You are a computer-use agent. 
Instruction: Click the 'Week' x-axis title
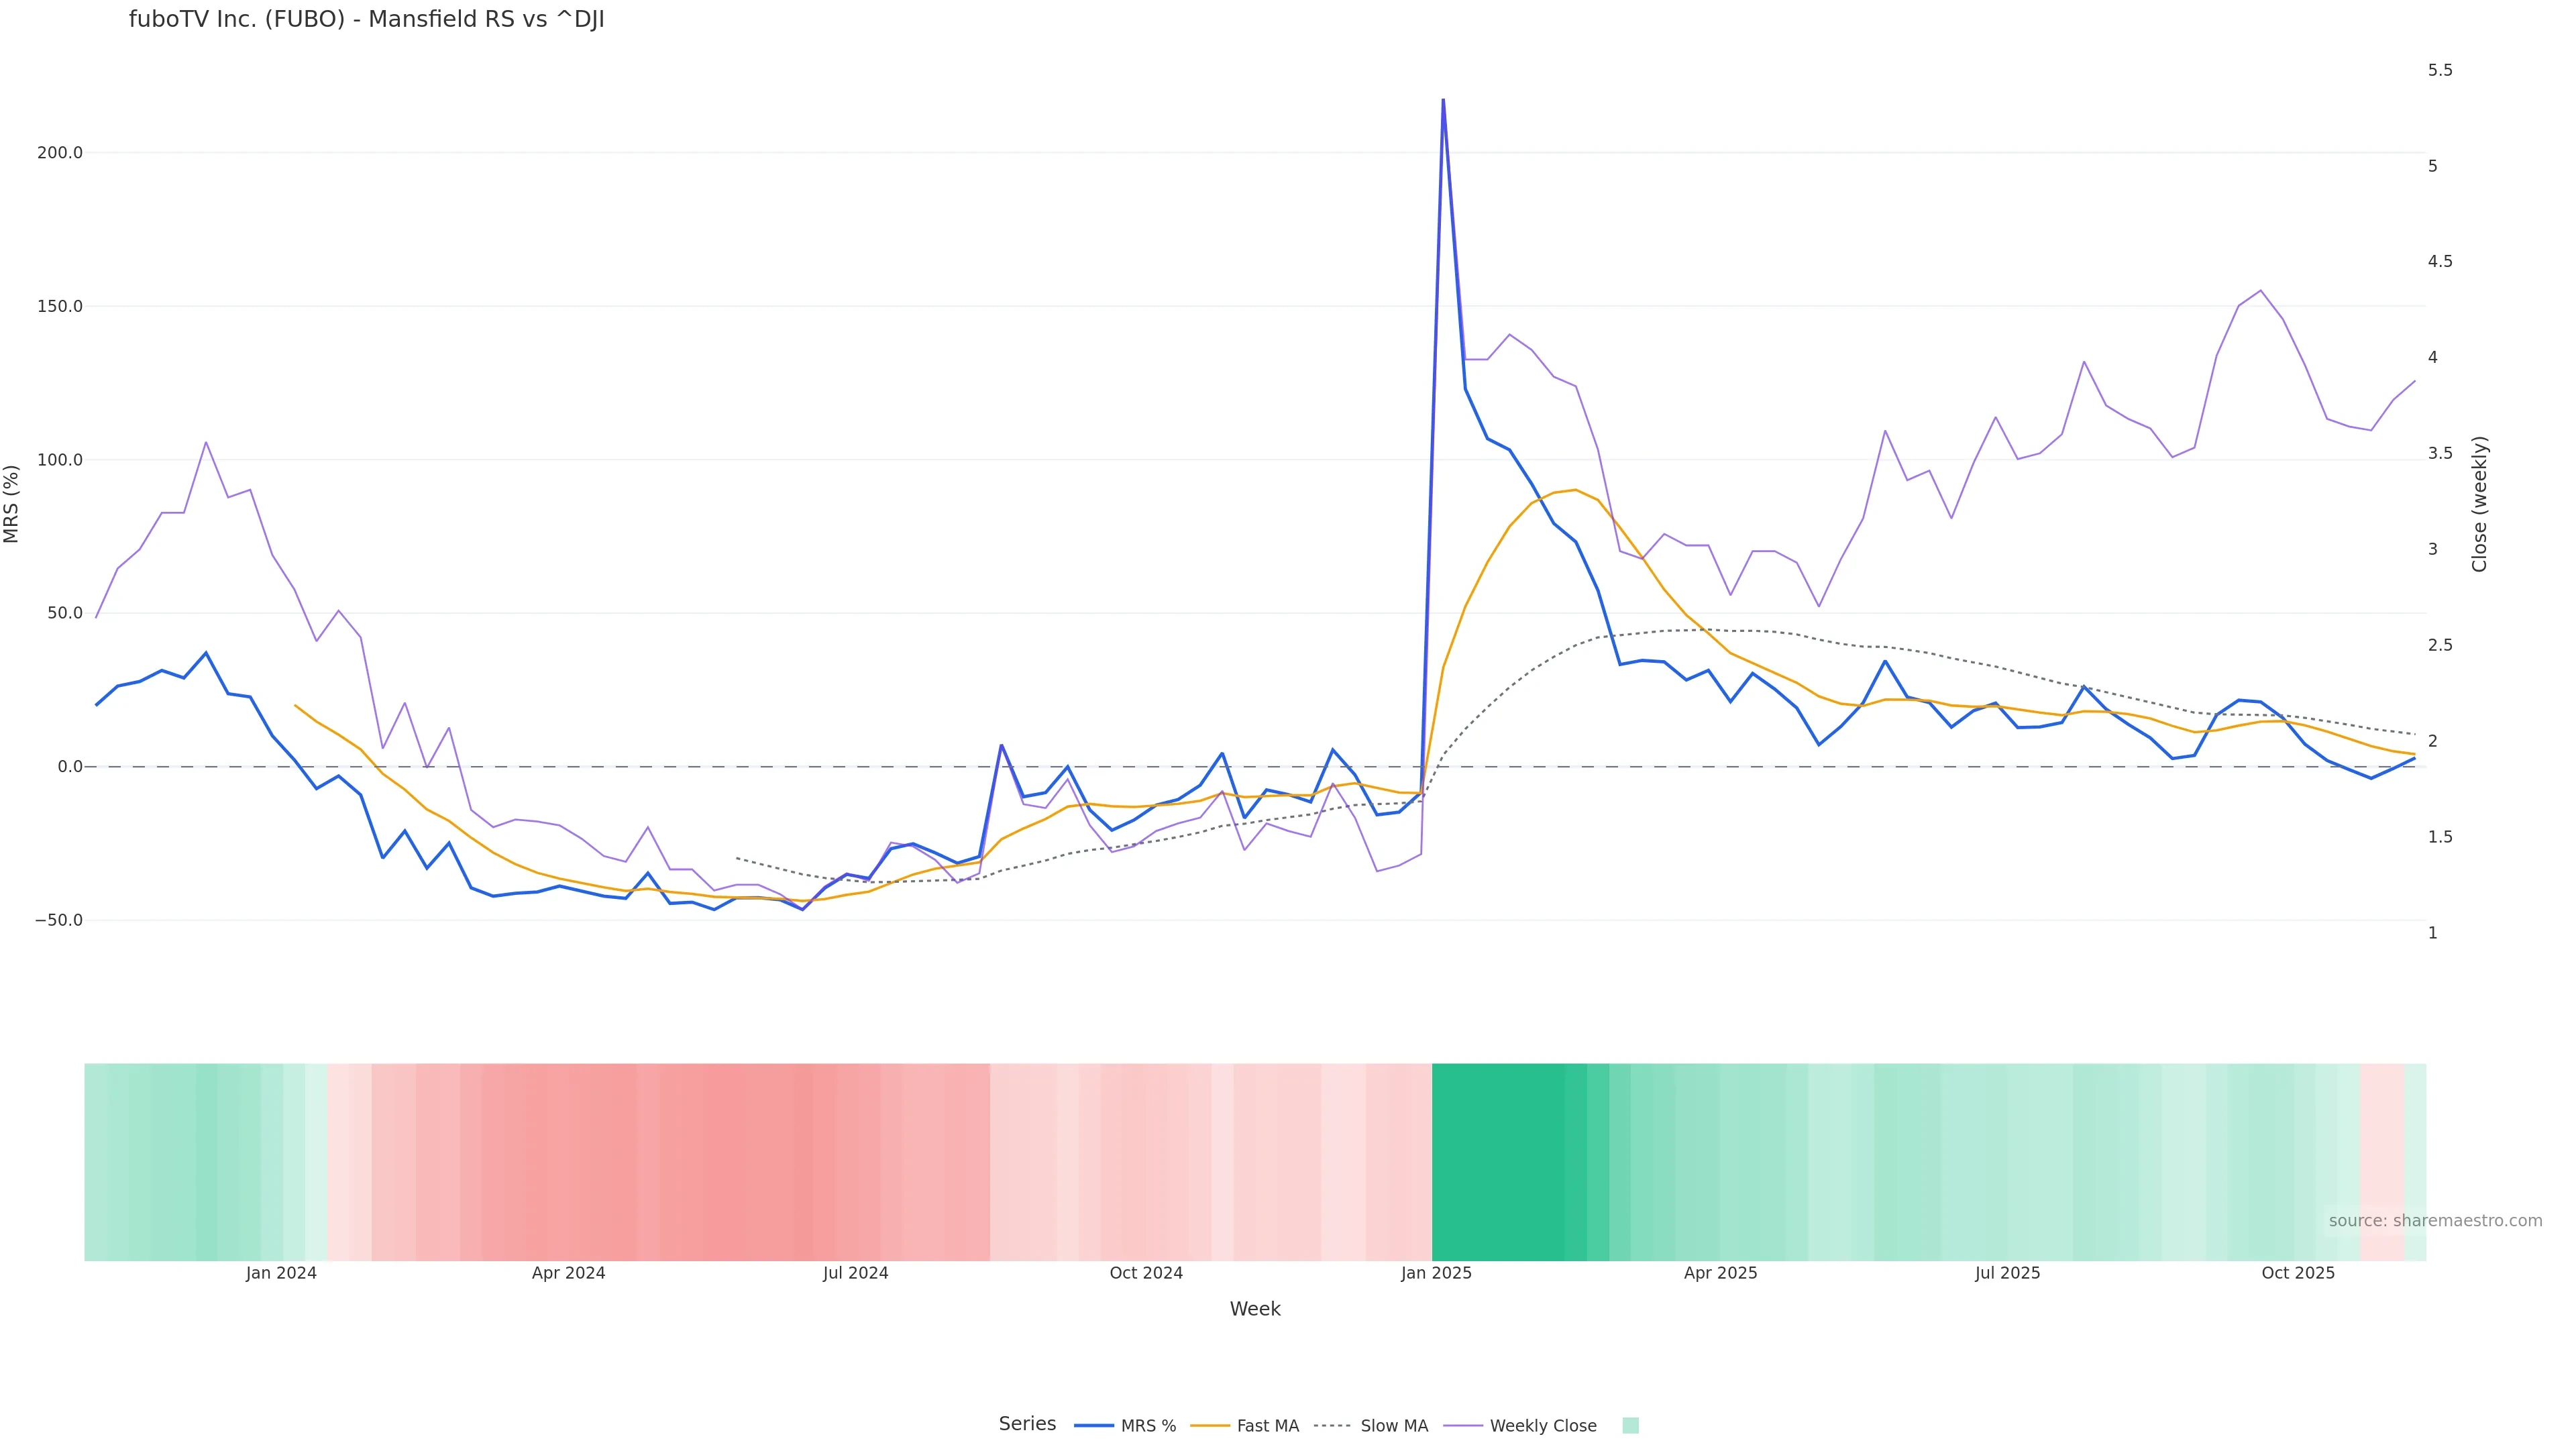point(1255,1309)
